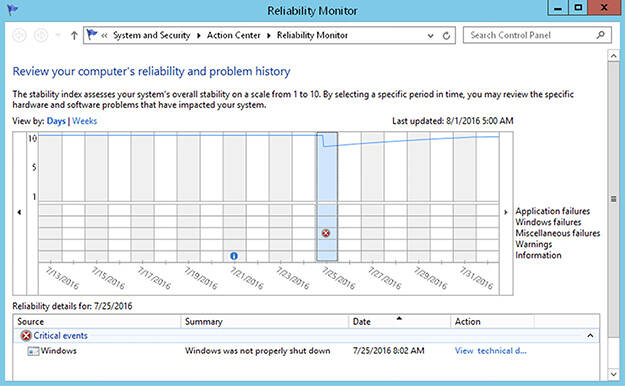Select the 7/27/2016 column in chart
The height and width of the screenshot is (386, 625).
click(373, 197)
